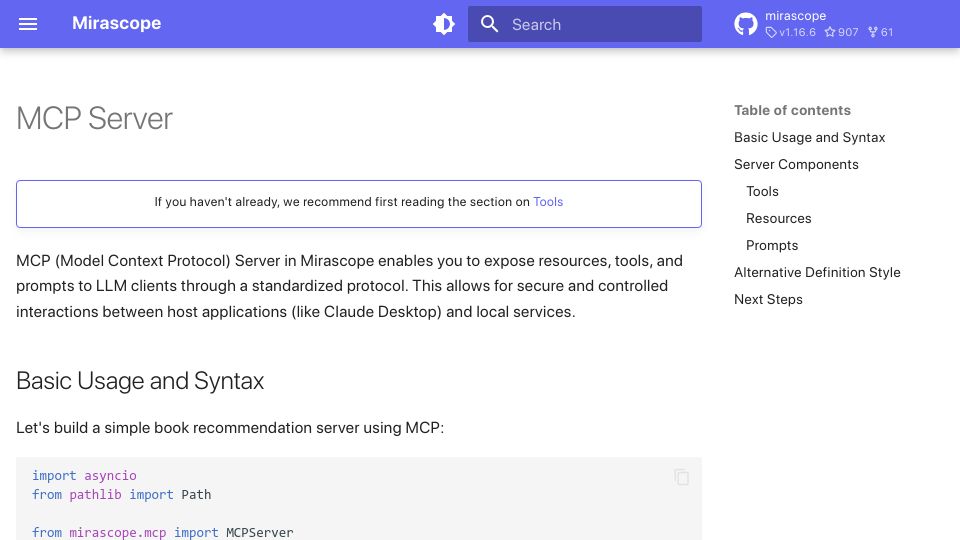960x540 pixels.
Task: Click the 'from pathlib import Path' line
Action: (x=121, y=494)
